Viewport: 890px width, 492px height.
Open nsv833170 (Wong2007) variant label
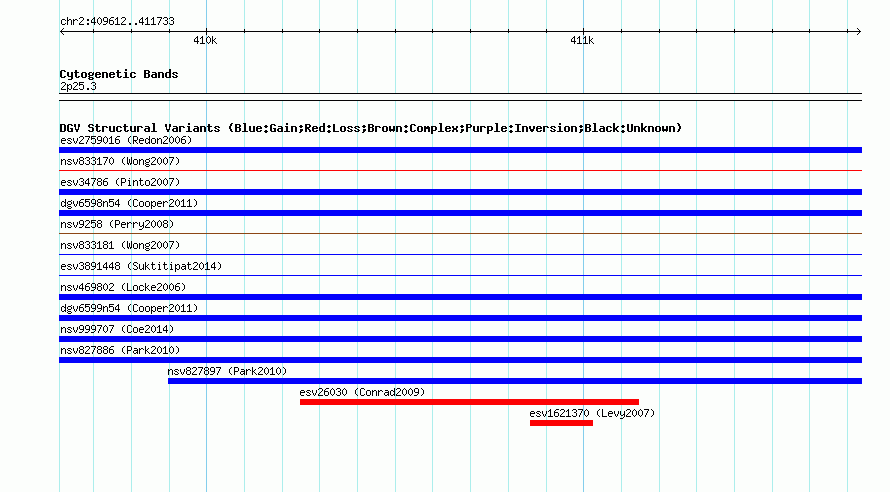tap(120, 161)
